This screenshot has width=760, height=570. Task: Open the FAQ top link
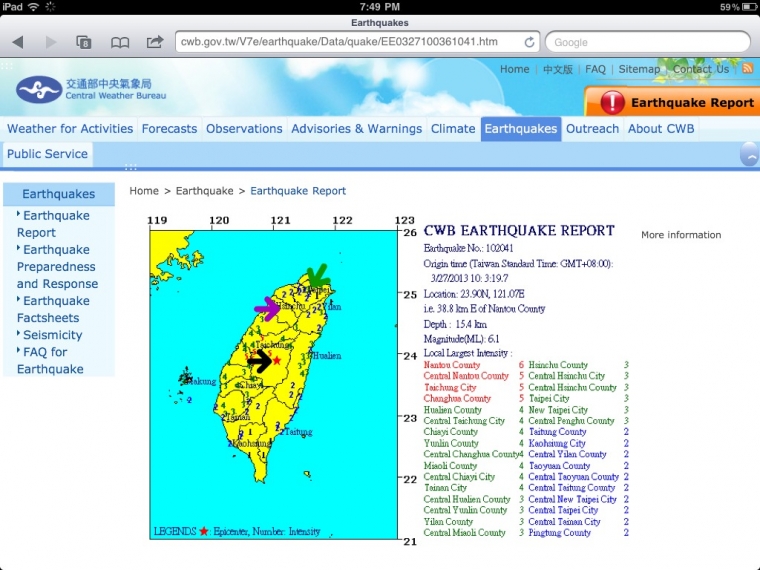(x=595, y=69)
